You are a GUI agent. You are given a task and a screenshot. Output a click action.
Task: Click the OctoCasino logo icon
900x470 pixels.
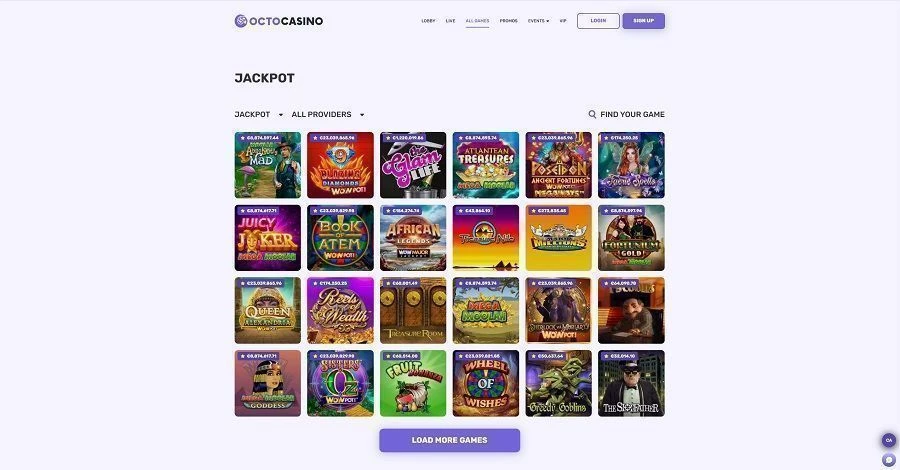point(241,21)
